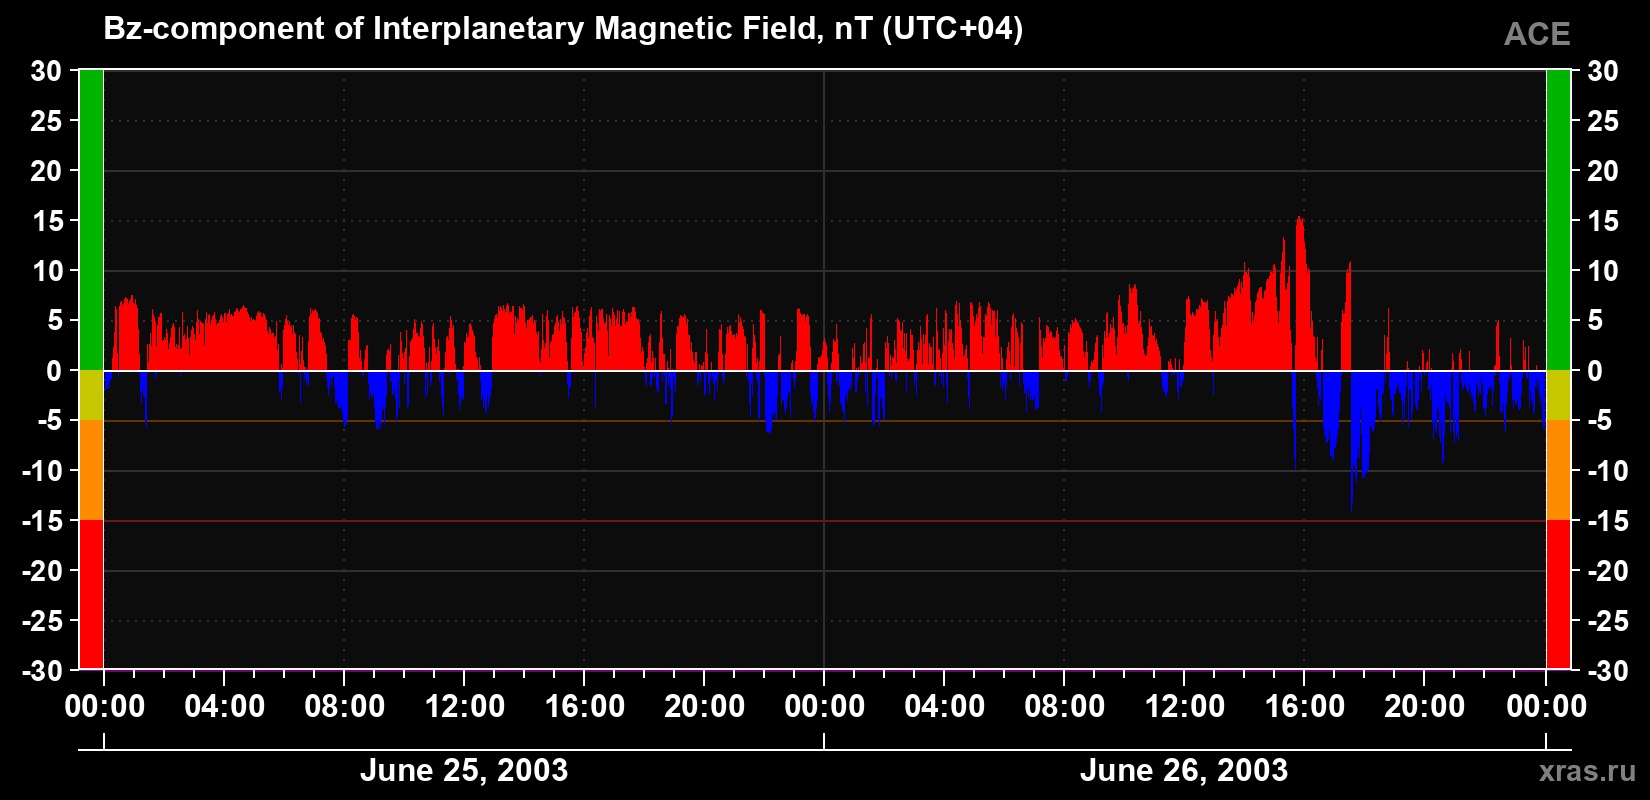Viewport: 1650px width, 800px height.
Task: Click the '30' label on the right axis
Action: click(x=1603, y=71)
